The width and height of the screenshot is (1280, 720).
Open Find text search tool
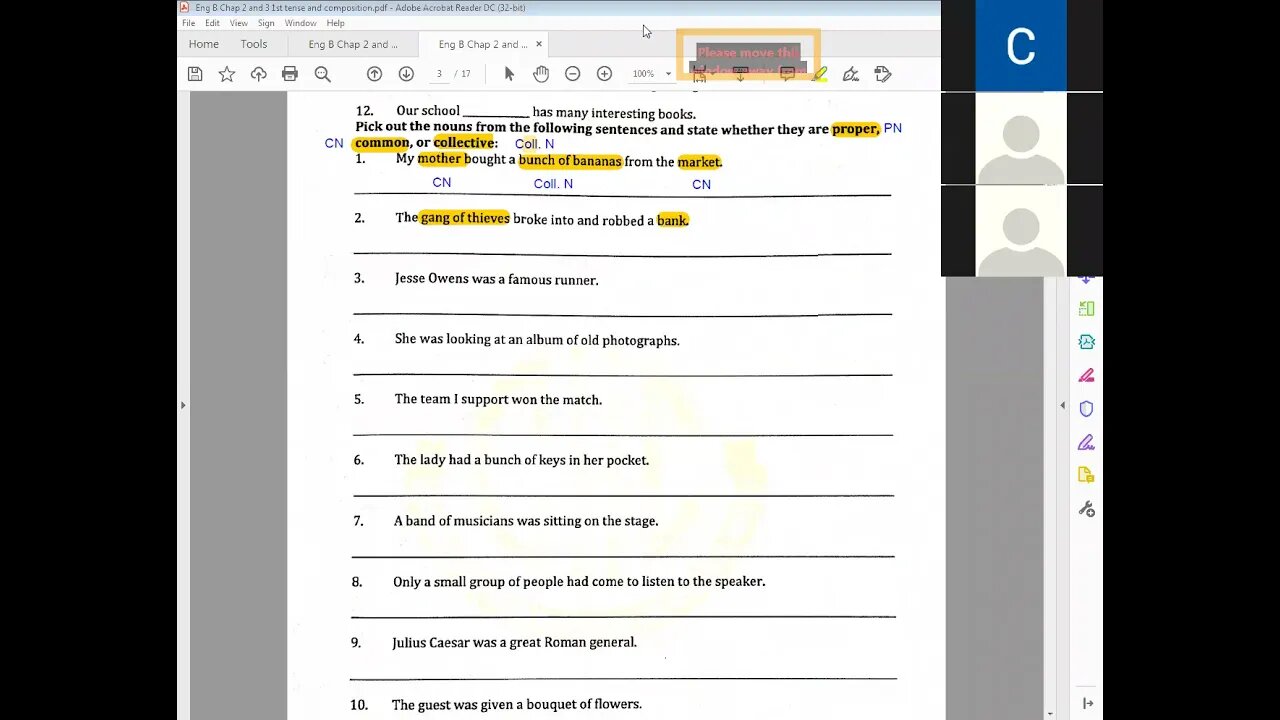point(322,74)
